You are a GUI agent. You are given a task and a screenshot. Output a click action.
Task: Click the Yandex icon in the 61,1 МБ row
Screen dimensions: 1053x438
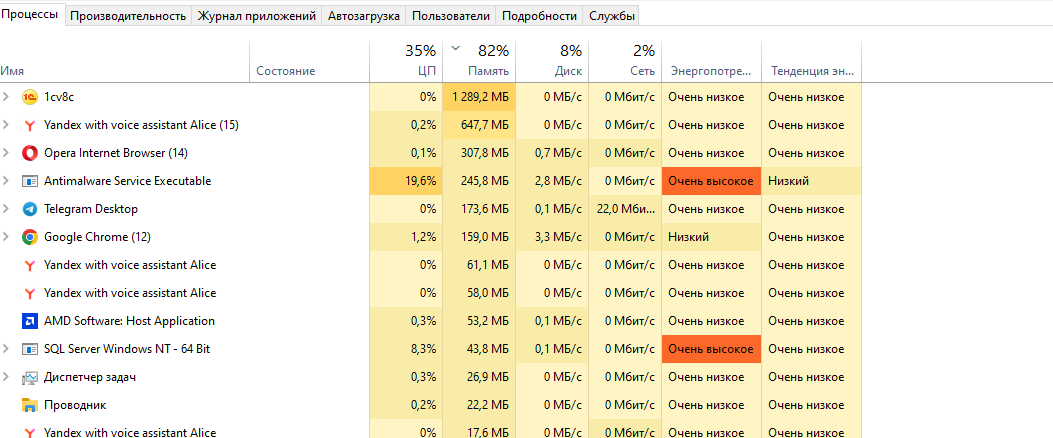click(30, 265)
